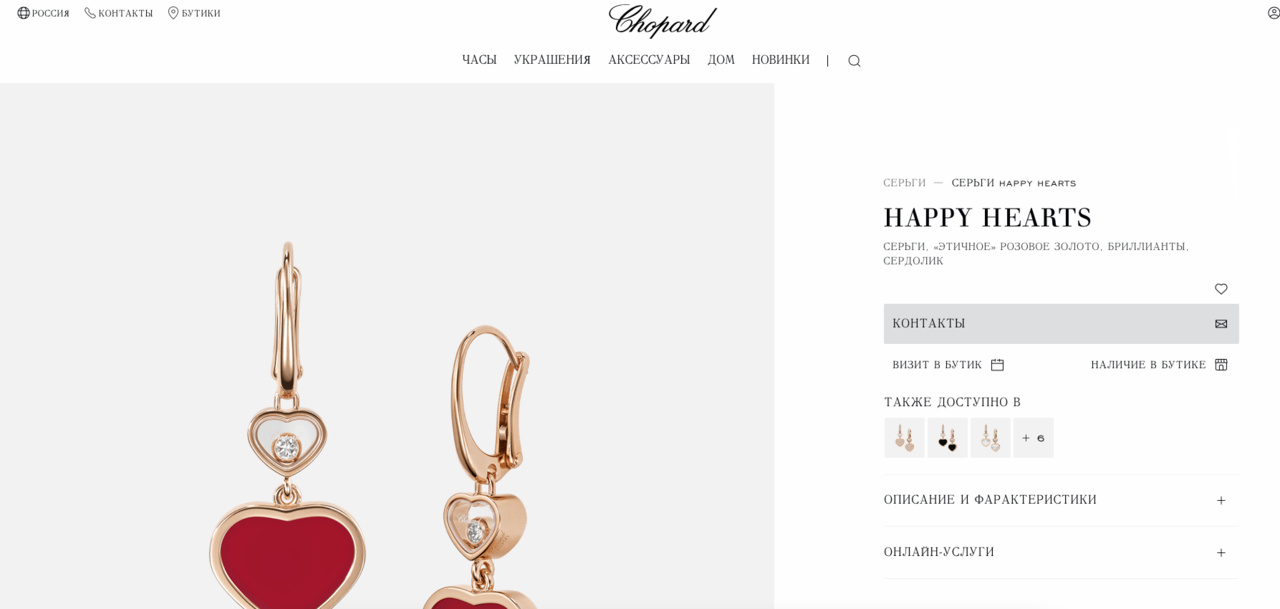Add earrings to wishlist heart icon
This screenshot has height=609, width=1280.
pos(1221,289)
